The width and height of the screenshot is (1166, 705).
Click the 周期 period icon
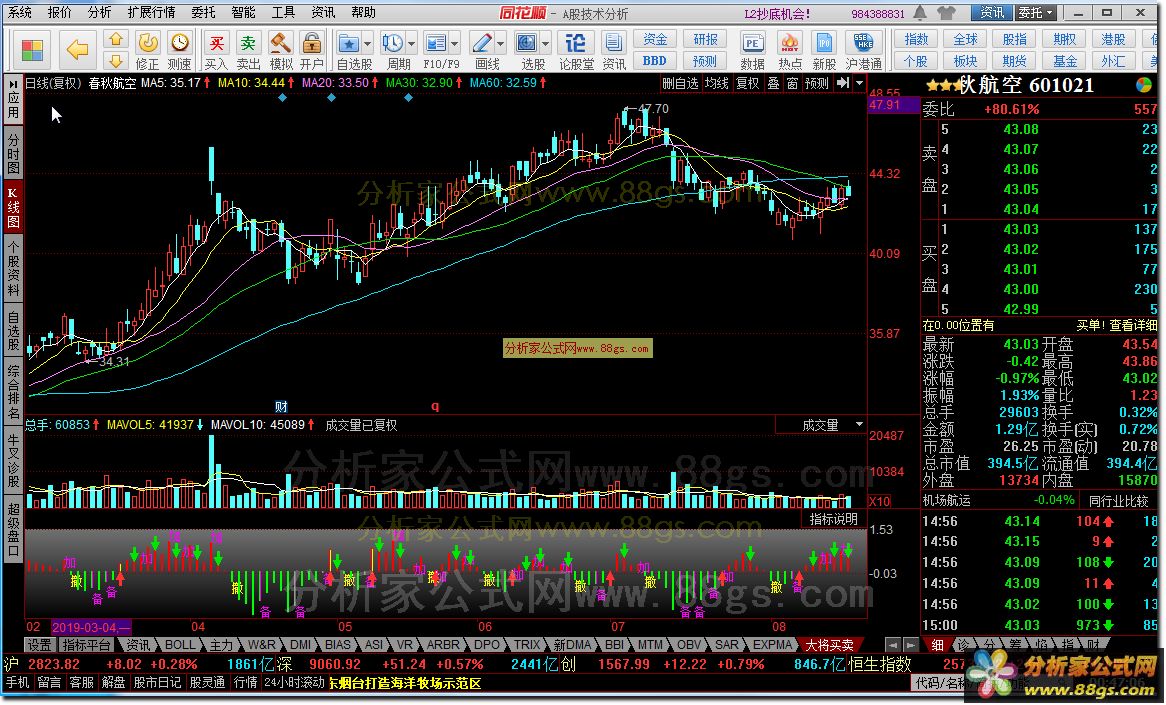[392, 44]
